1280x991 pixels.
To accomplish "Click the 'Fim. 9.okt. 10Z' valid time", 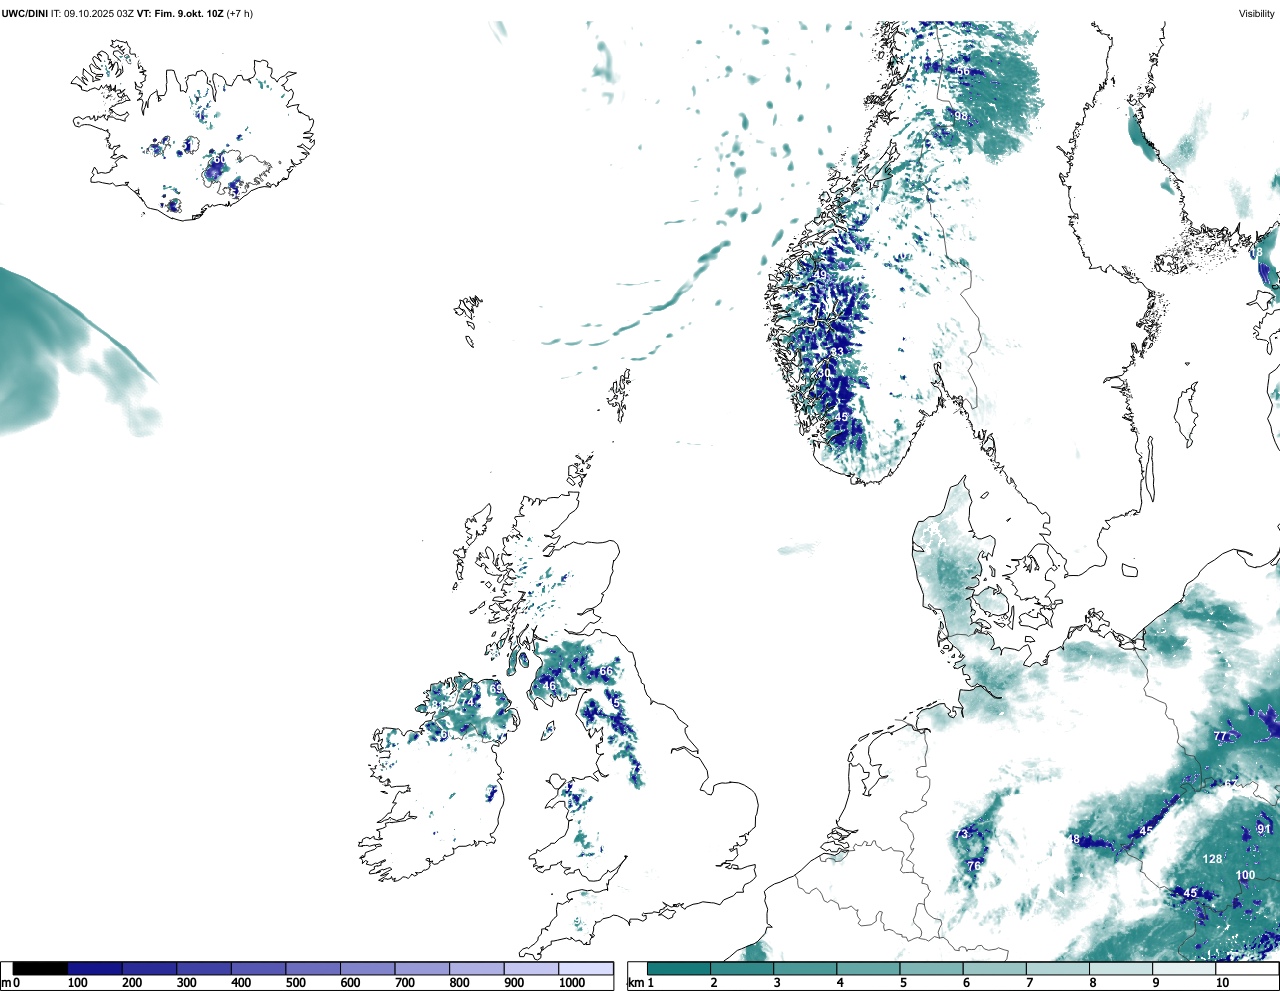I will (190, 13).
